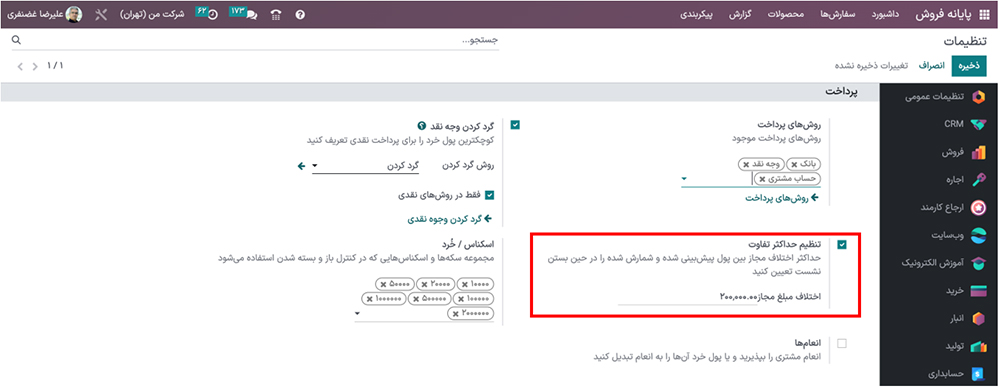The height and width of the screenshot is (389, 1000).
Task: Open حسابداری settings in the sidebar
Action: pyautogui.click(x=938, y=373)
